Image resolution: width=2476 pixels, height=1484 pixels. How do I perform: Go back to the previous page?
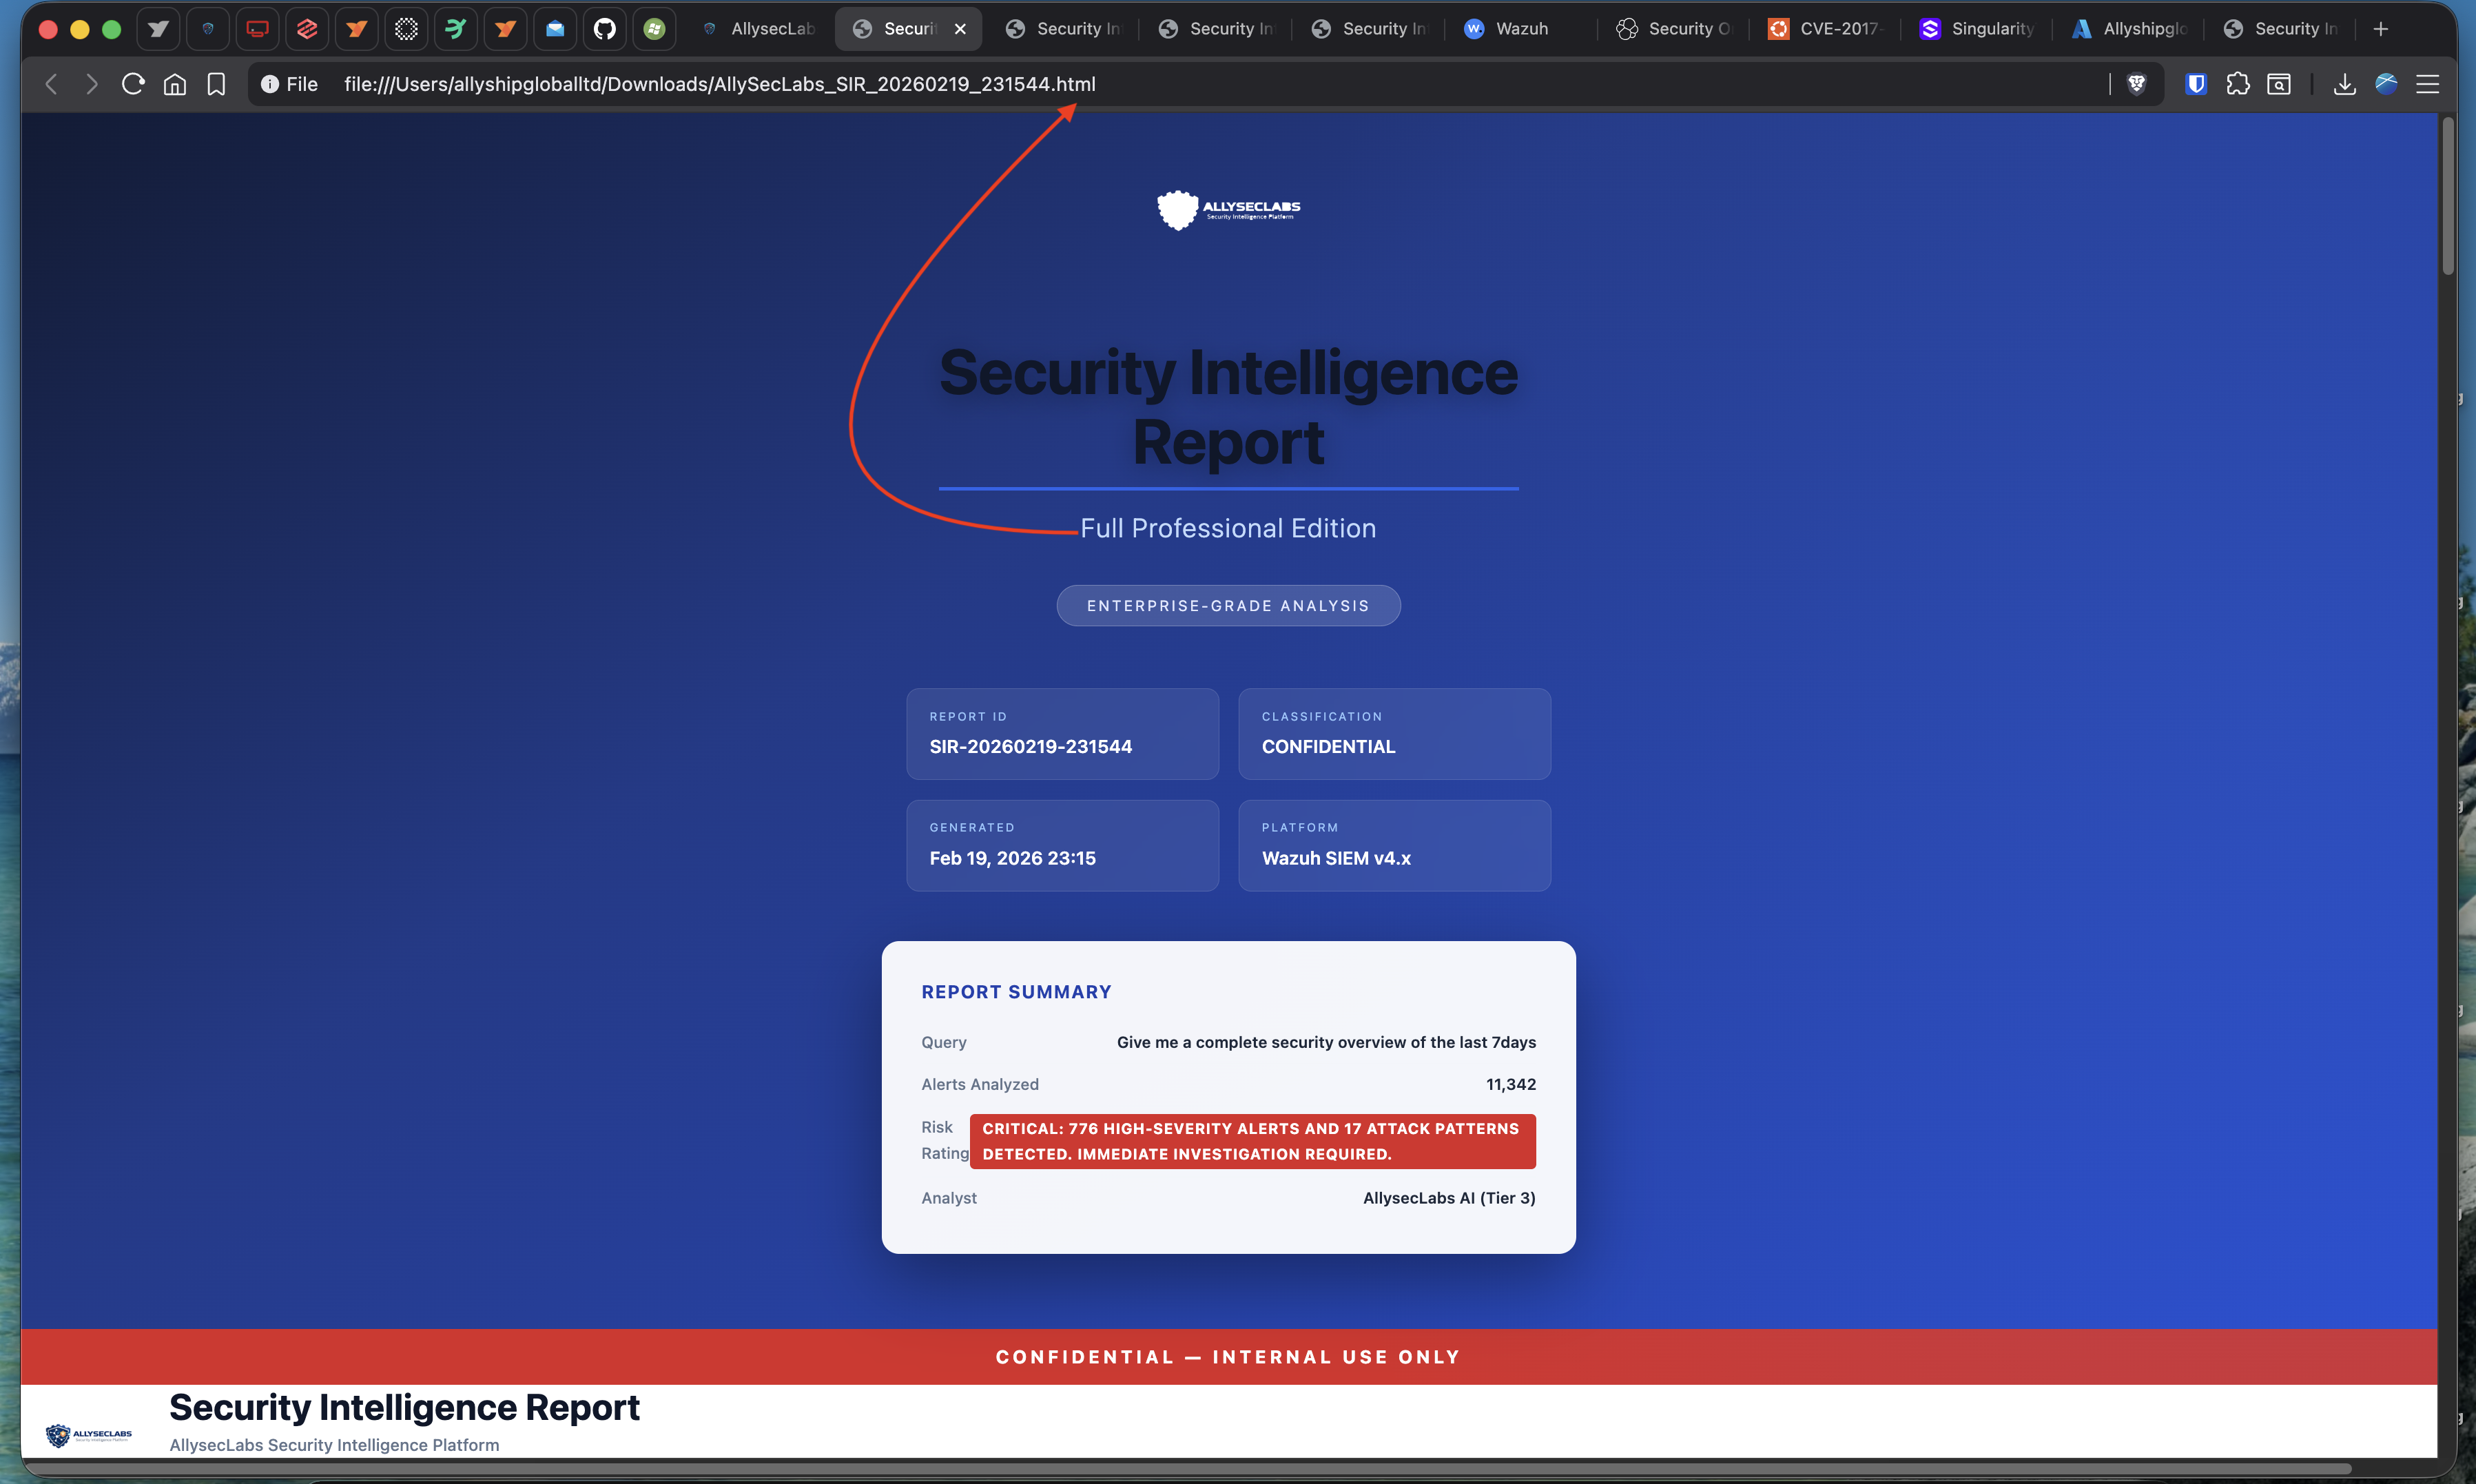(x=52, y=84)
